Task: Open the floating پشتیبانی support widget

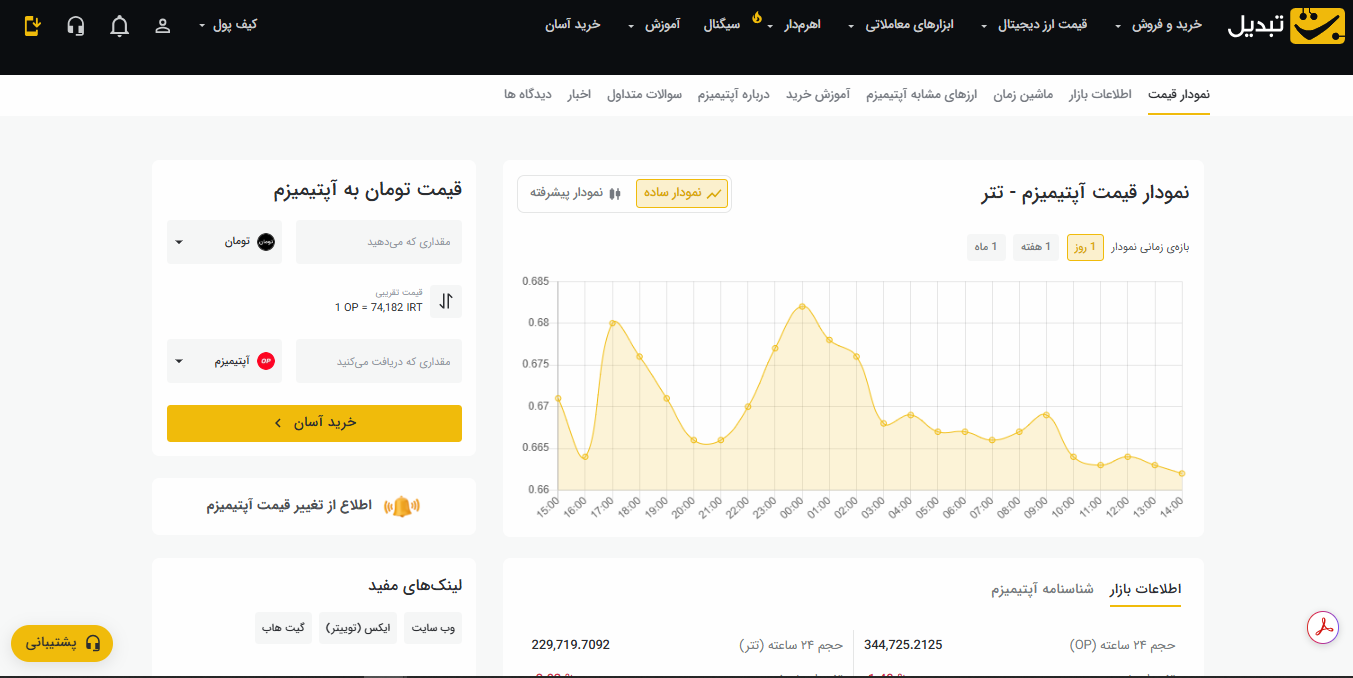Action: click(62, 644)
